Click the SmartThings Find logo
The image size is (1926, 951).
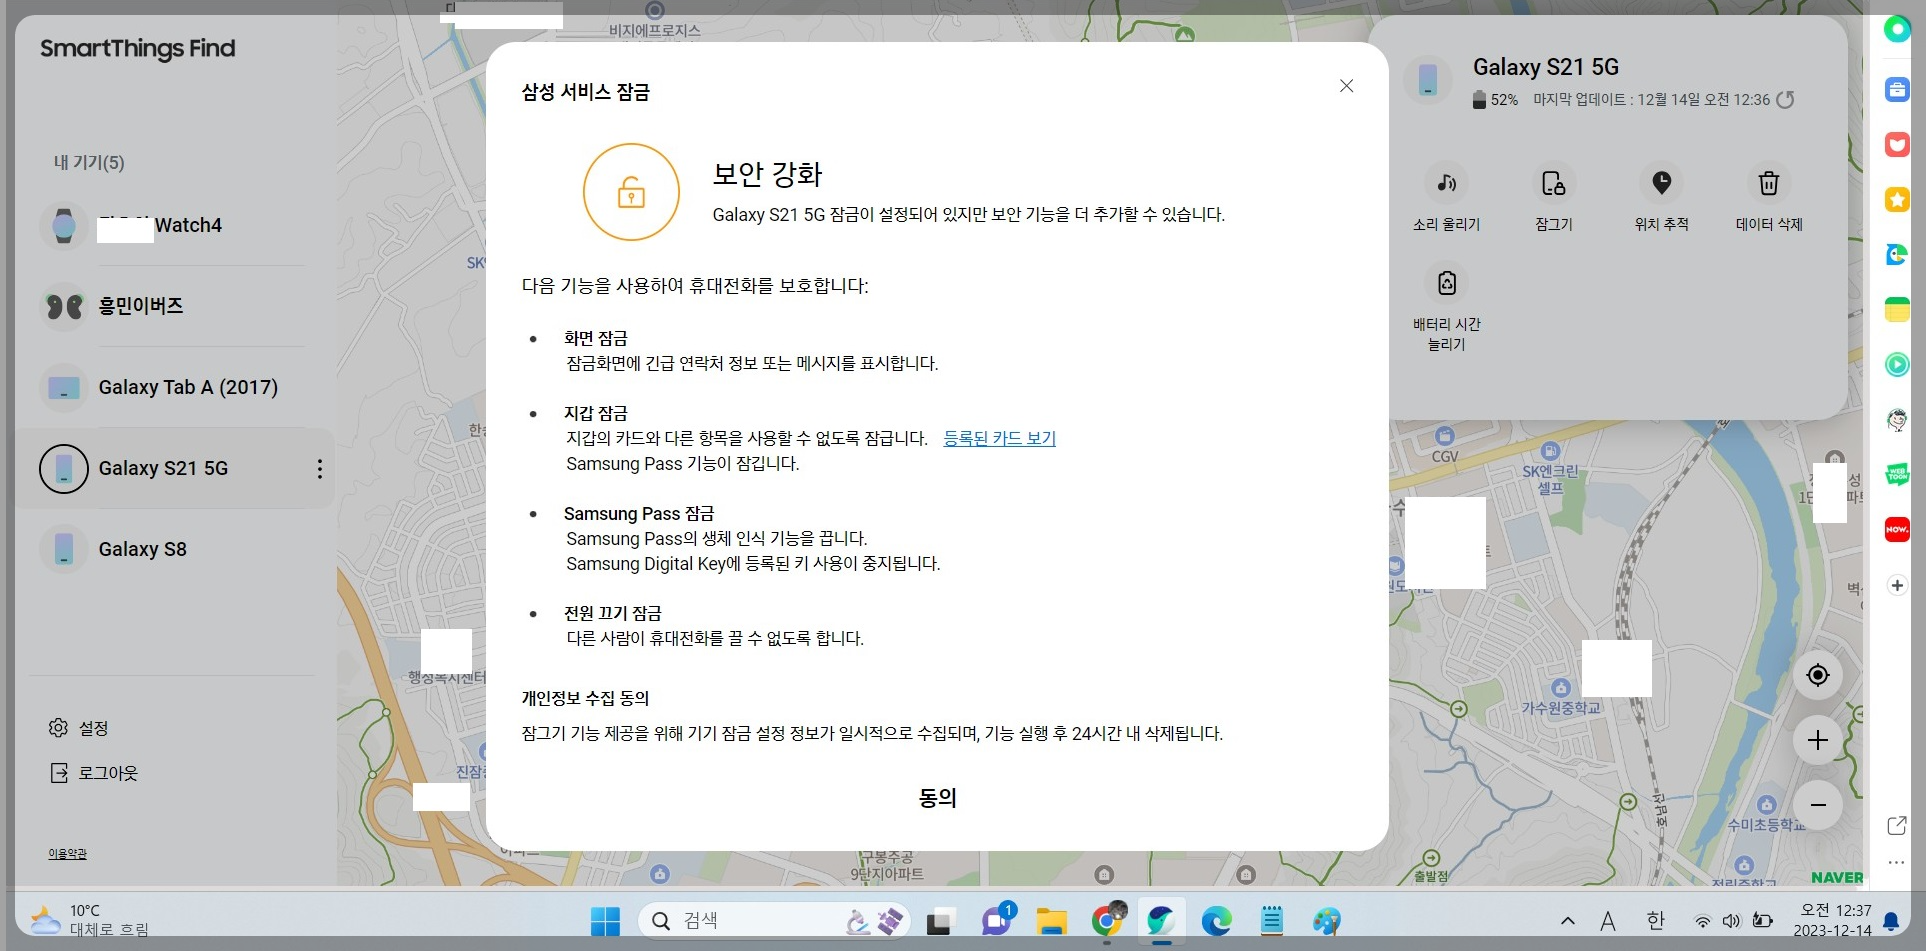click(138, 49)
